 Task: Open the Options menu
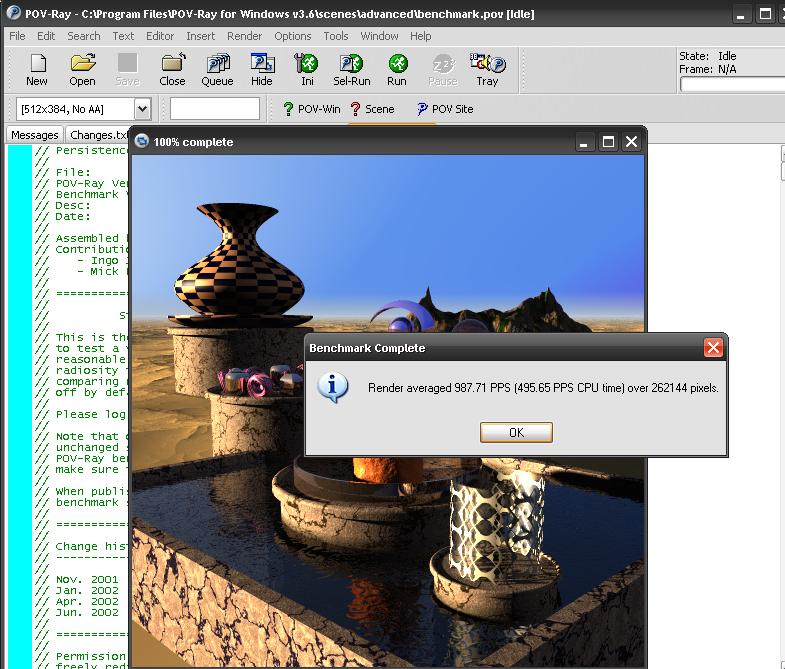click(293, 36)
